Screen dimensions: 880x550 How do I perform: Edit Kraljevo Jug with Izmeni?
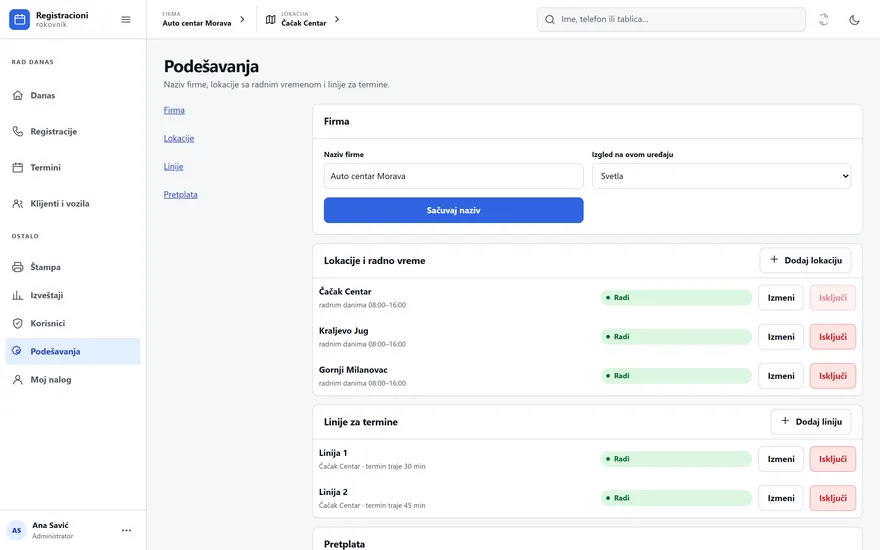point(781,337)
